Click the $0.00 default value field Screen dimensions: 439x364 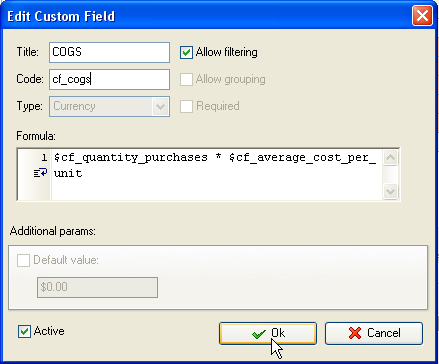coord(97,287)
